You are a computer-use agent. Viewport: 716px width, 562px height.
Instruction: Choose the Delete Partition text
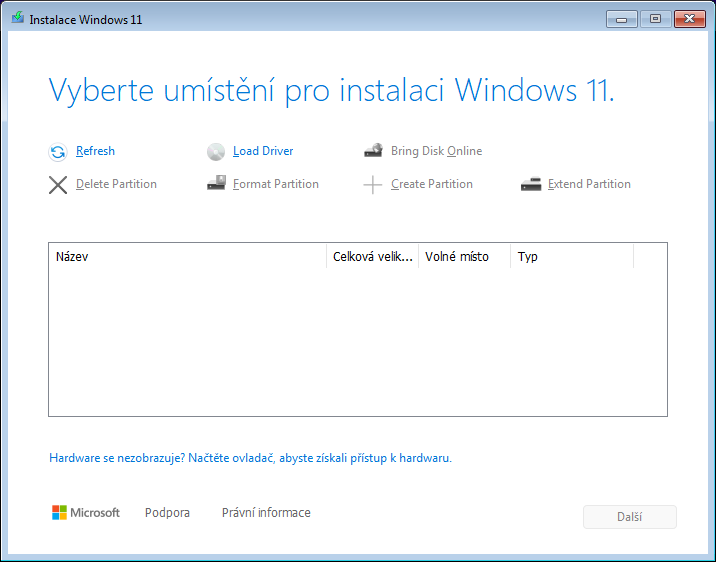[116, 184]
